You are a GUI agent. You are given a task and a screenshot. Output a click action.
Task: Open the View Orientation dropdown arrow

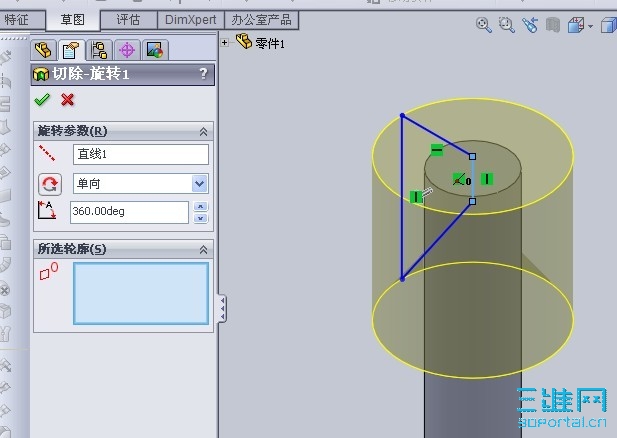tap(590, 26)
